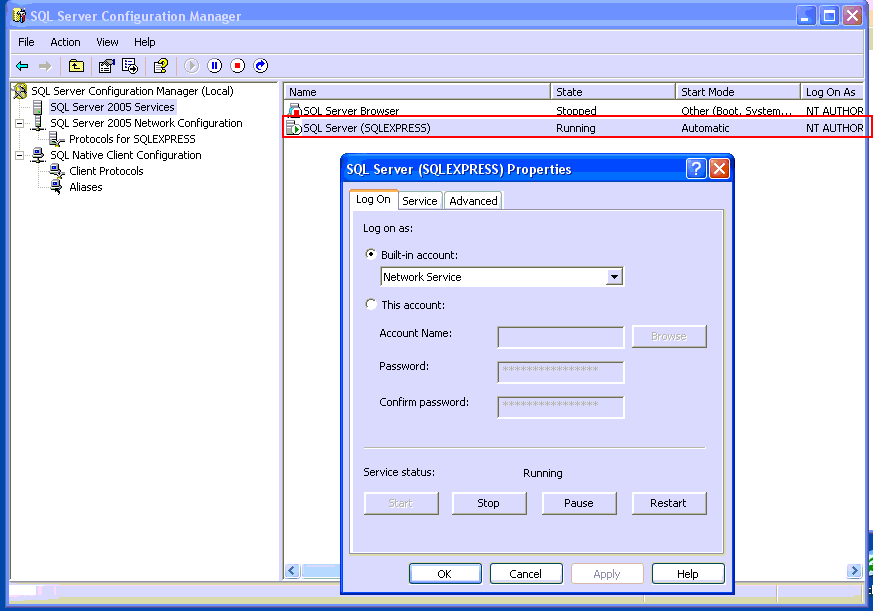The height and width of the screenshot is (611, 873).
Task: Select the Built-in account radio button
Action: click(x=372, y=255)
